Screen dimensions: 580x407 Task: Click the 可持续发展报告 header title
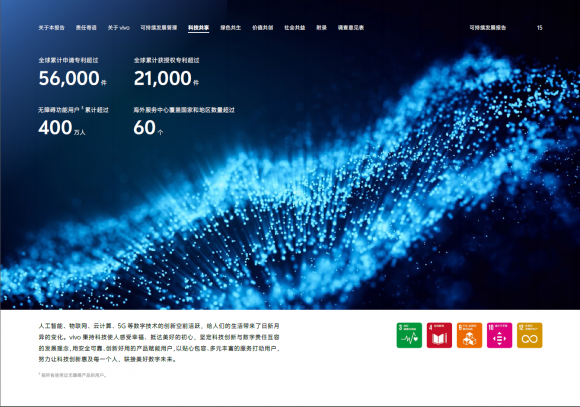[x=488, y=28]
